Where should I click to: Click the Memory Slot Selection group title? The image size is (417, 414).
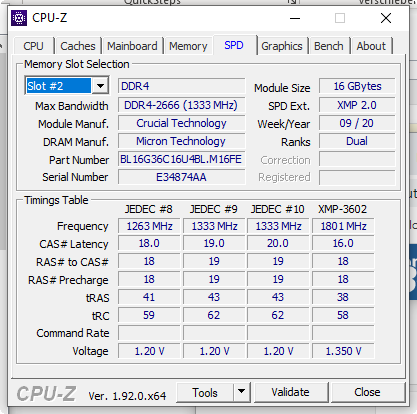(x=77, y=64)
